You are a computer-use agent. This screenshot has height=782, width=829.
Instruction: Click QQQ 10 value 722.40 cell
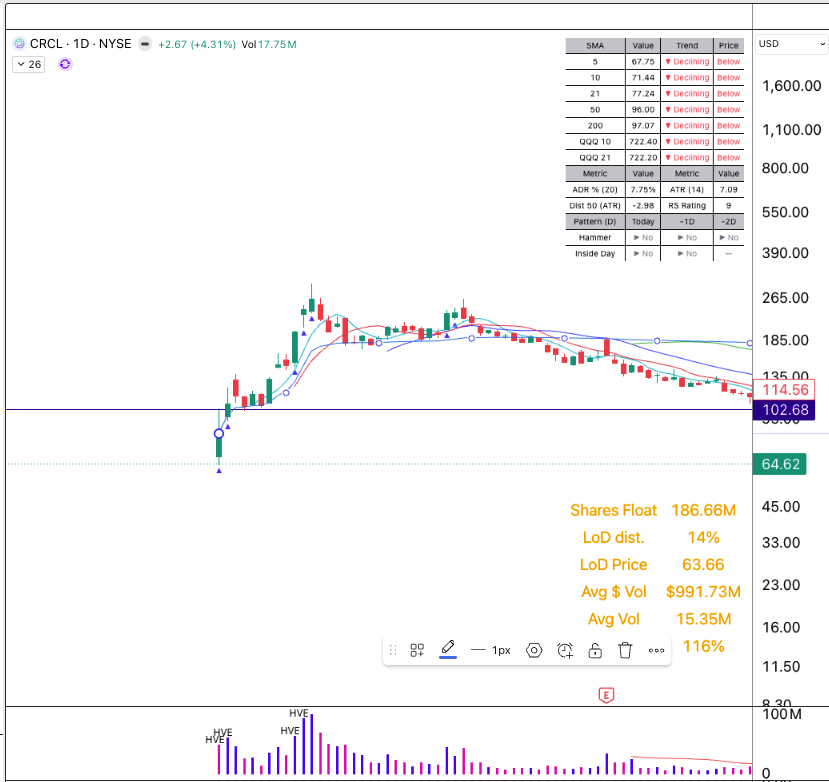pyautogui.click(x=643, y=142)
